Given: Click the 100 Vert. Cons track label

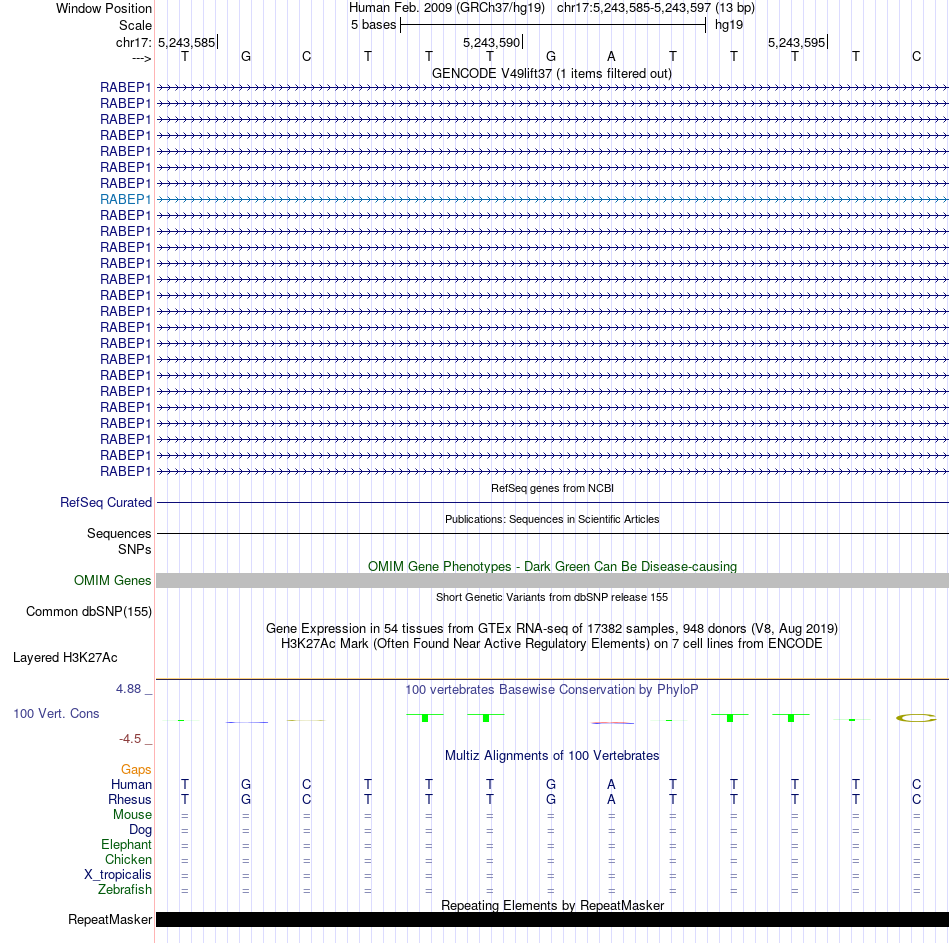Looking at the screenshot, I should click(56, 713).
